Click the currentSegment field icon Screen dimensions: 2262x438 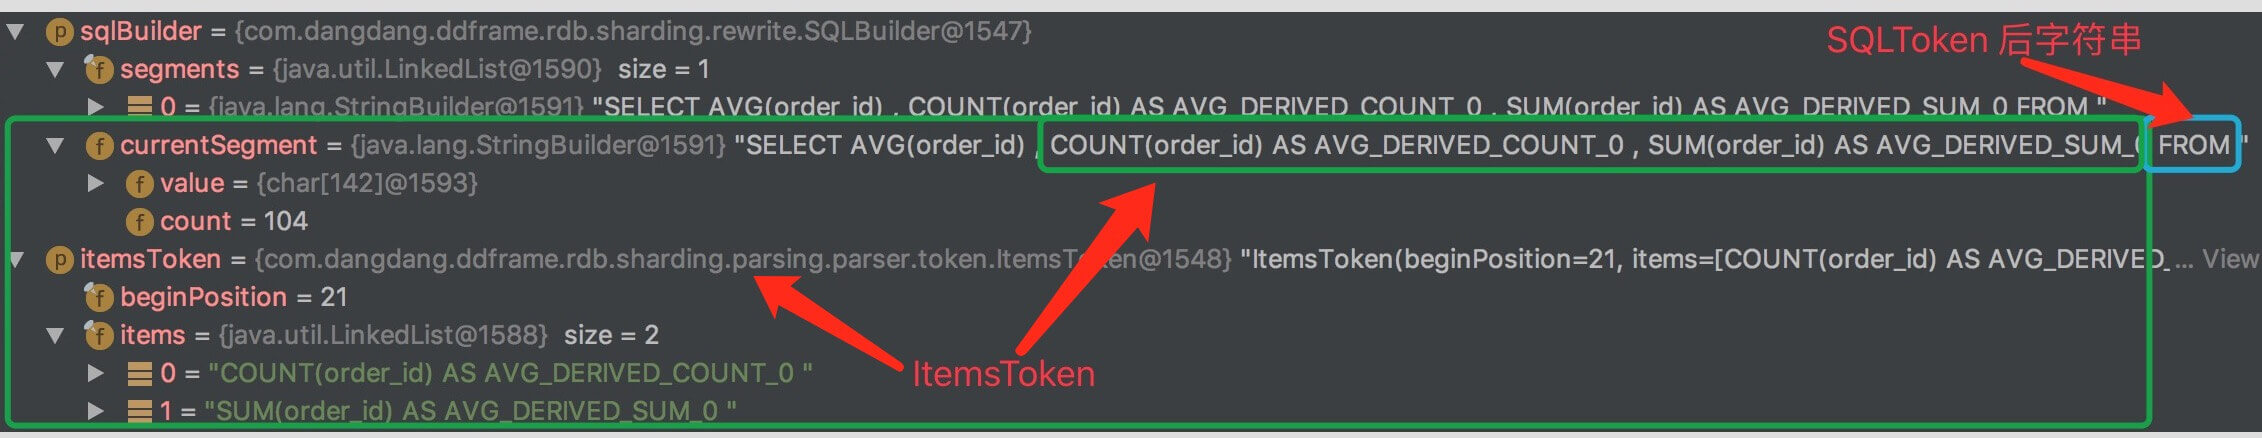99,146
